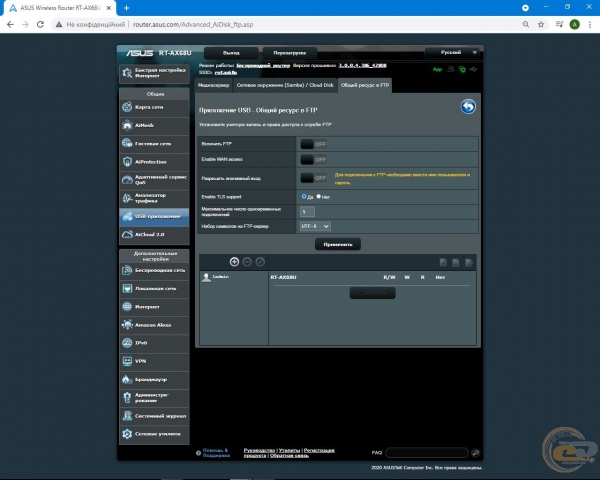
Task: Remove the selected FTP user account
Action: point(247,262)
